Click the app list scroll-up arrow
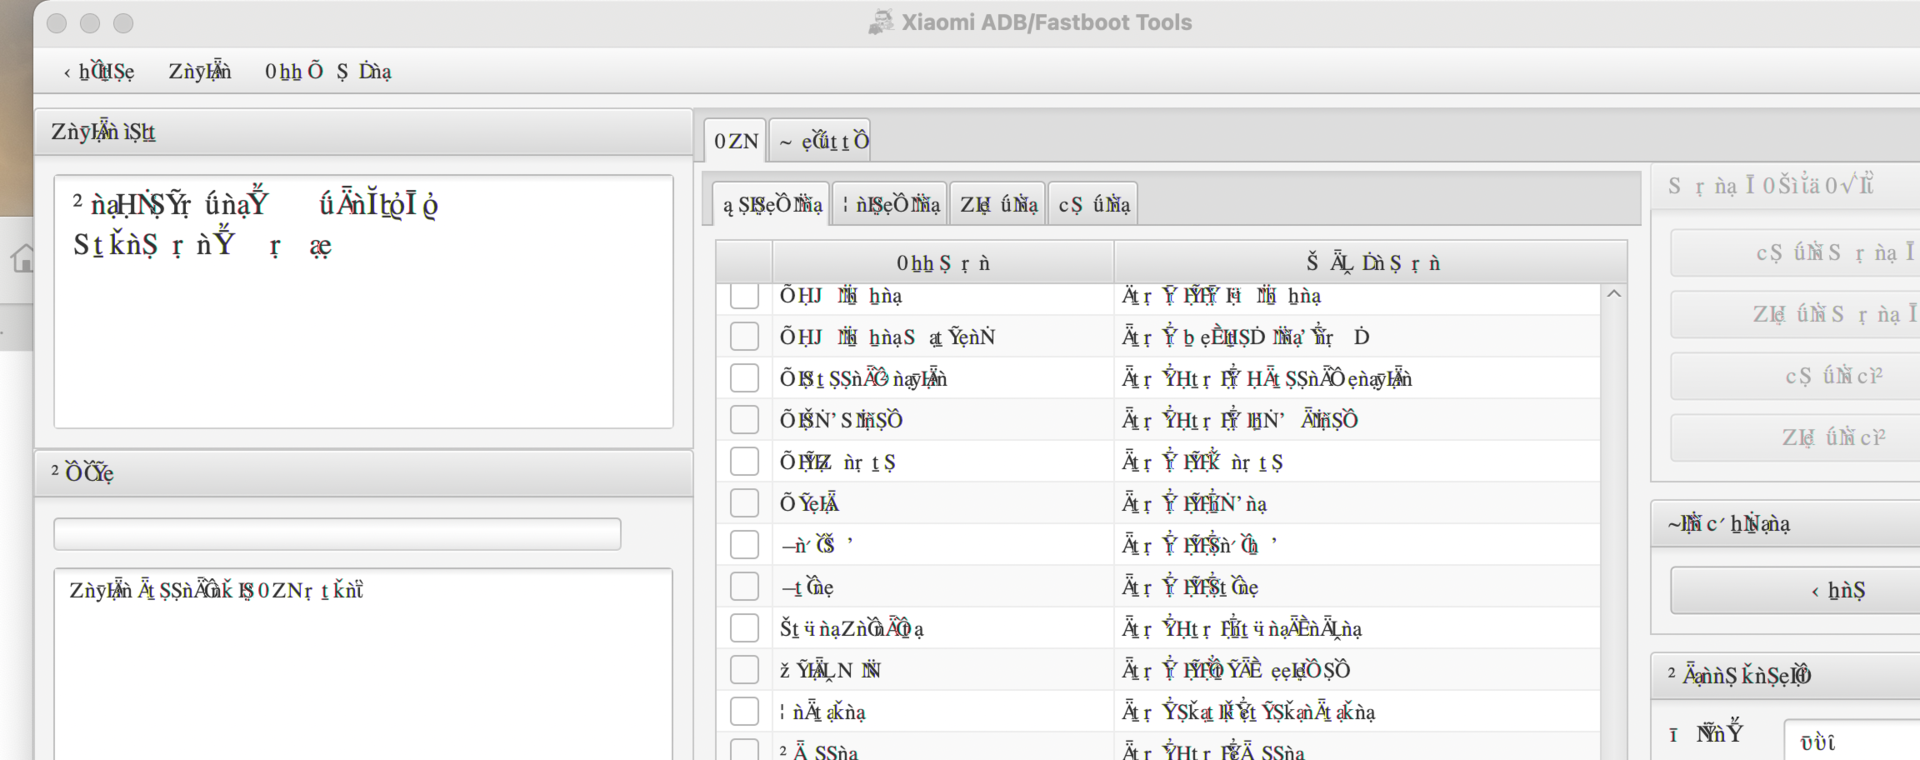Viewport: 1920px width, 760px height. tap(1614, 295)
